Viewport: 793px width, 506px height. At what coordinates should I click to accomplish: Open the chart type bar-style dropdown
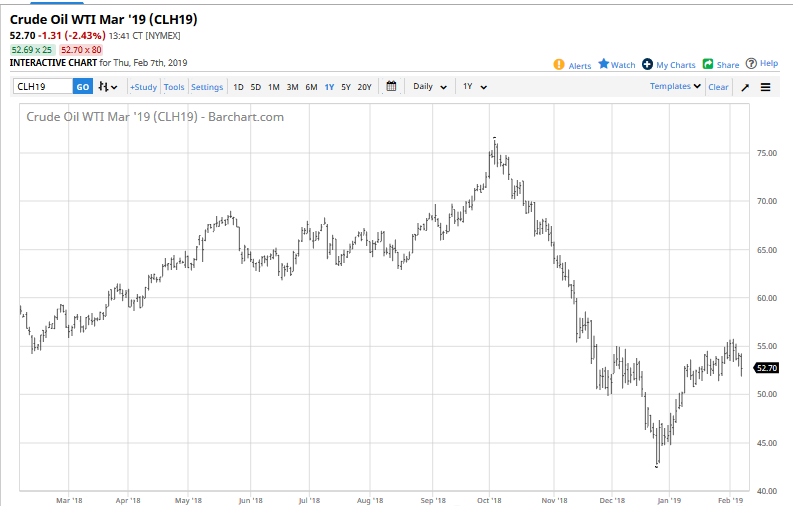(108, 87)
